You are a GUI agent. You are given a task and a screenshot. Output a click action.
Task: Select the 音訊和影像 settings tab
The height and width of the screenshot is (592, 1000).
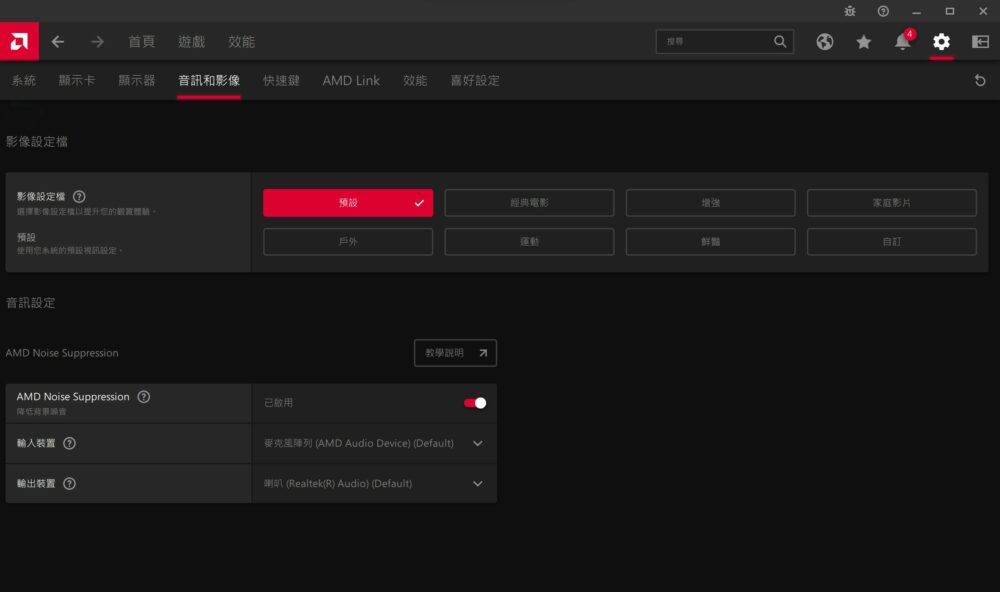tap(209, 80)
